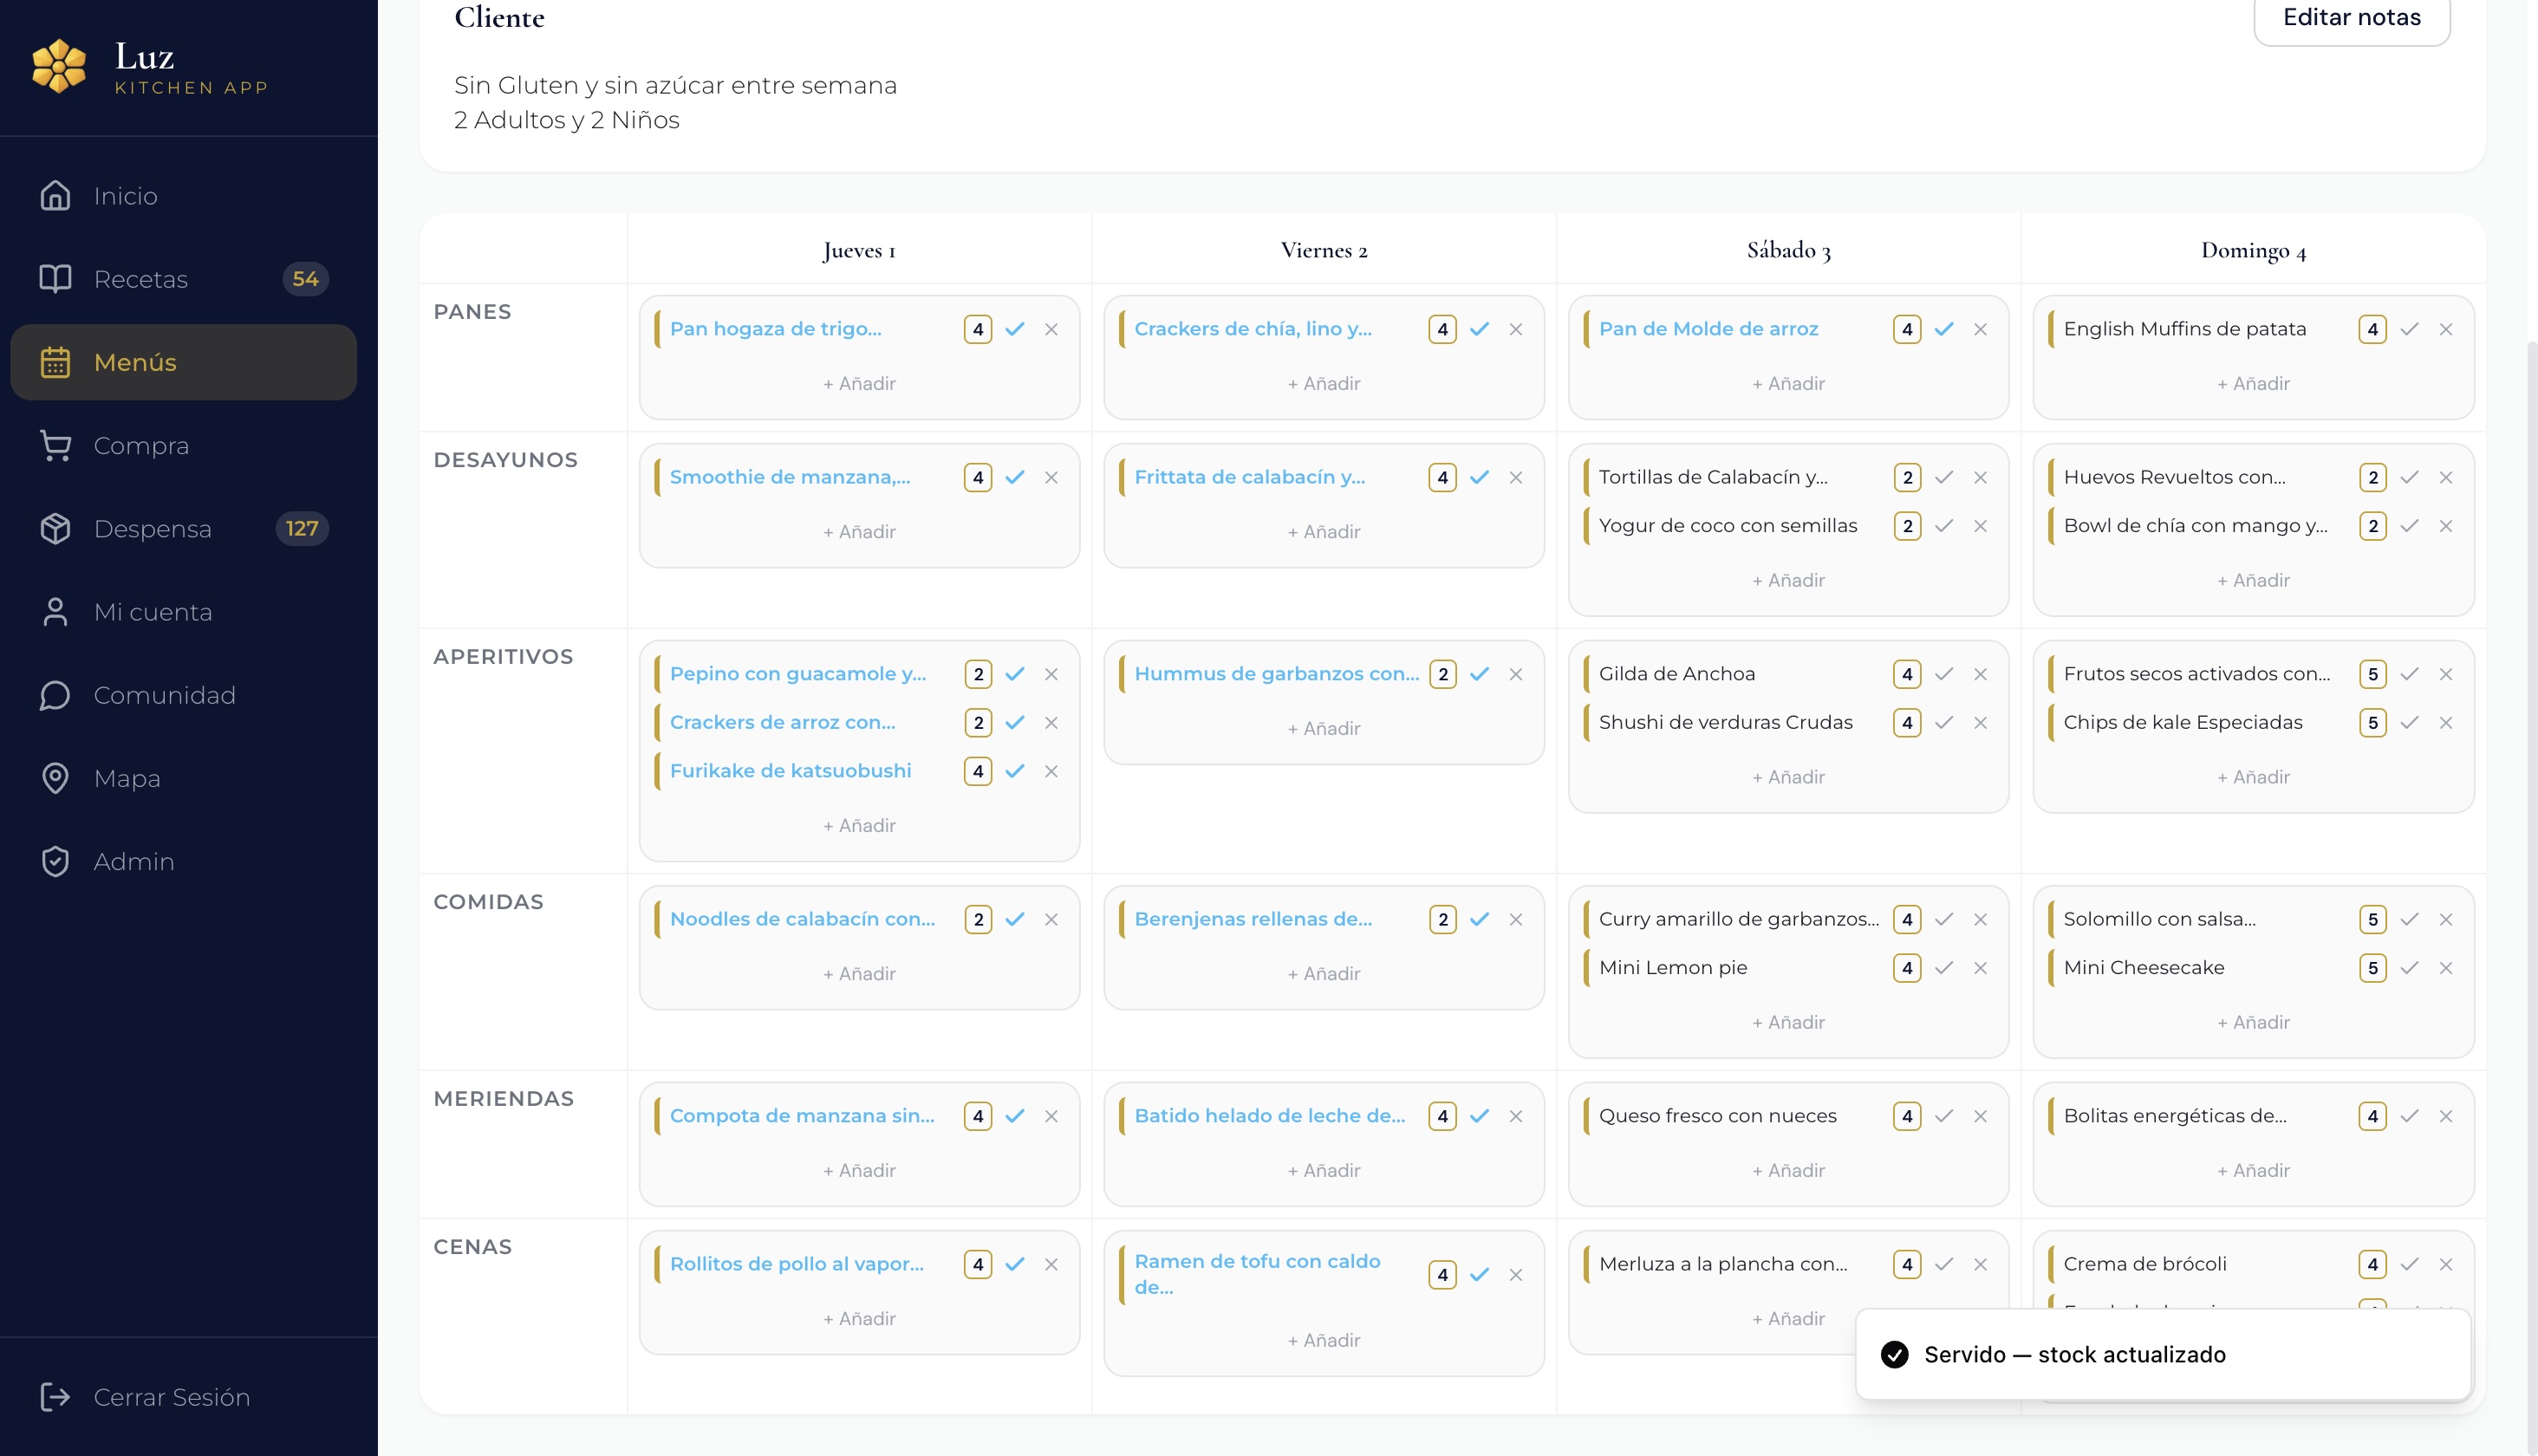This screenshot has width=2538, height=1456.
Task: Remove Mini Cheesecake with its X
Action: click(x=2446, y=968)
